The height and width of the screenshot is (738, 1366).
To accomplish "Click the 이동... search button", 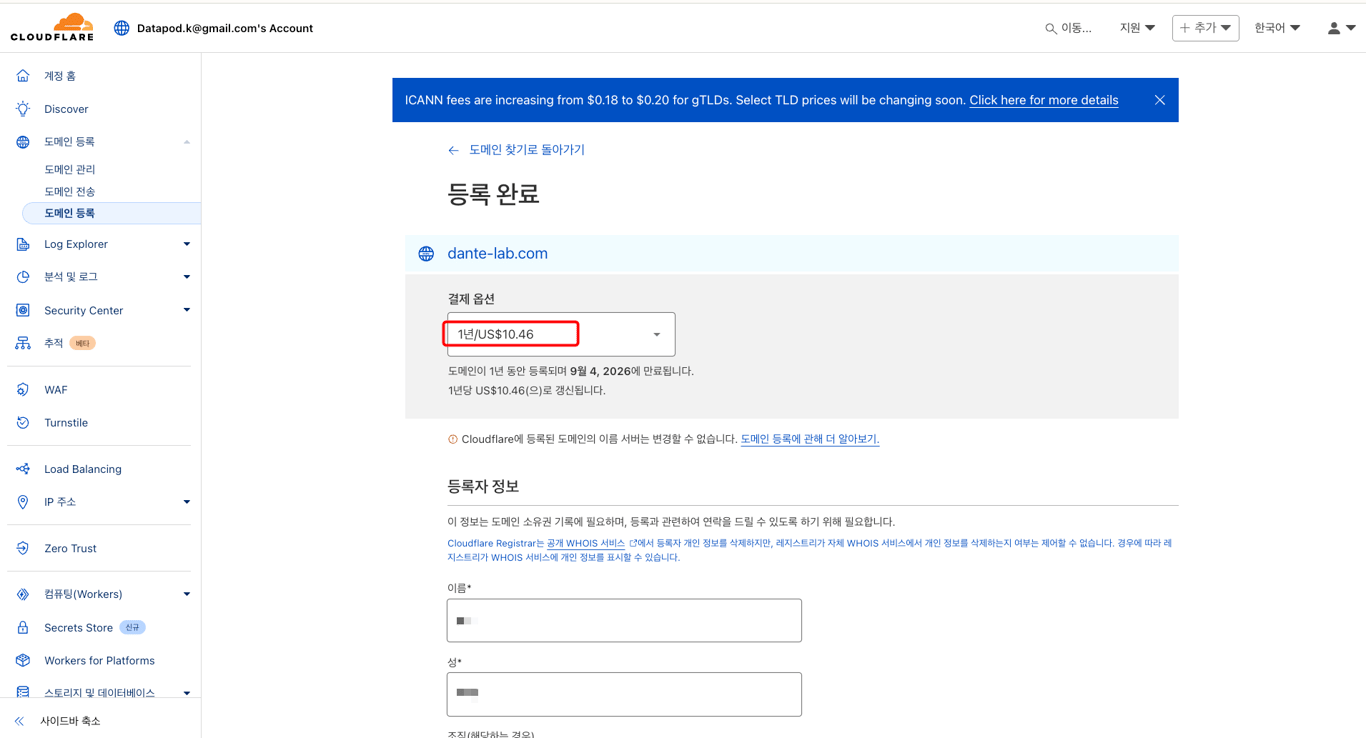I will [x=1069, y=29].
